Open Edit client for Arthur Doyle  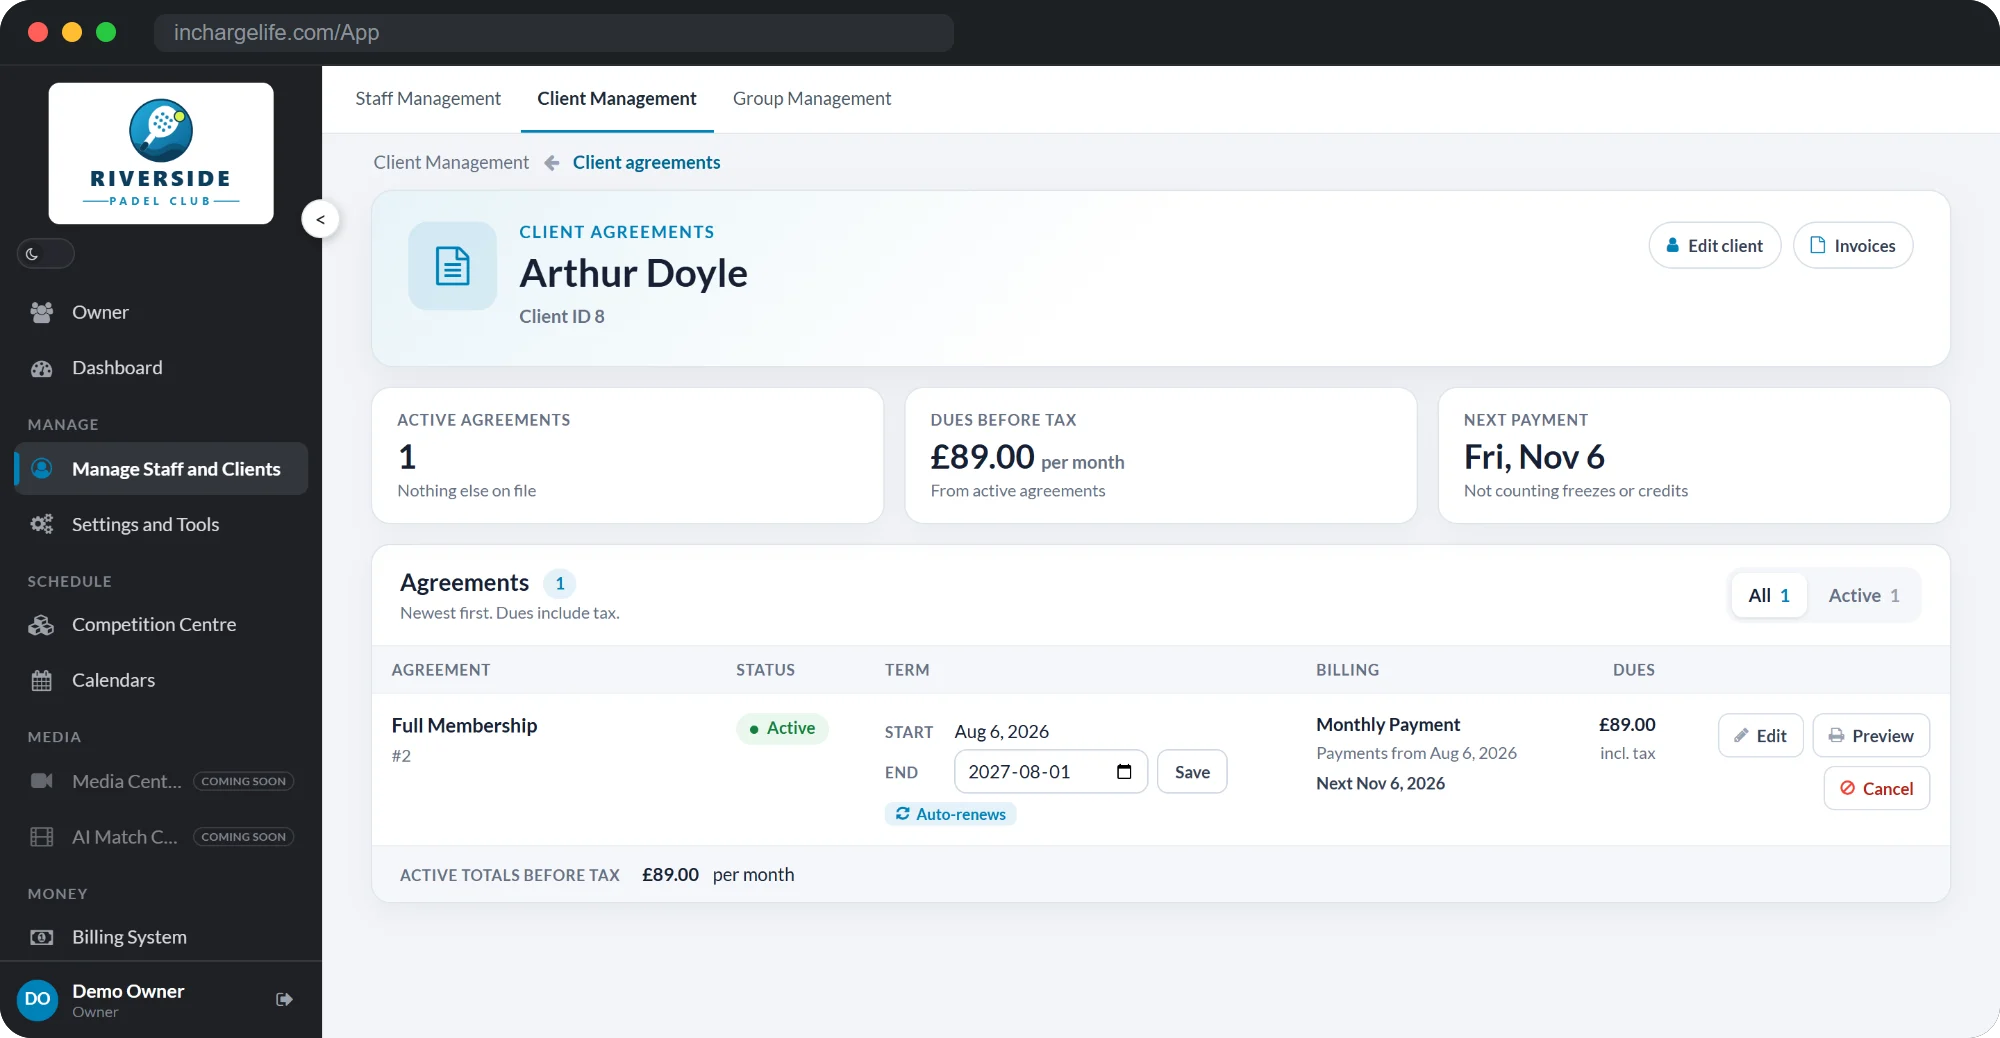[x=1715, y=246]
